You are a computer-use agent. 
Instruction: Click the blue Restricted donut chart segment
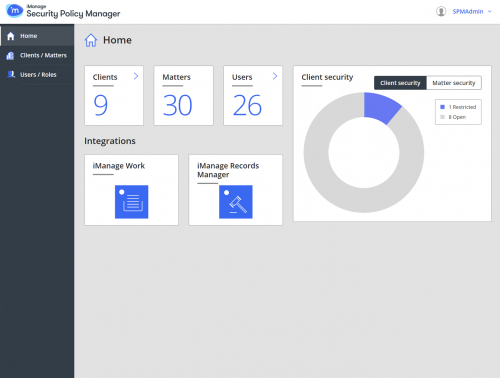(x=381, y=107)
